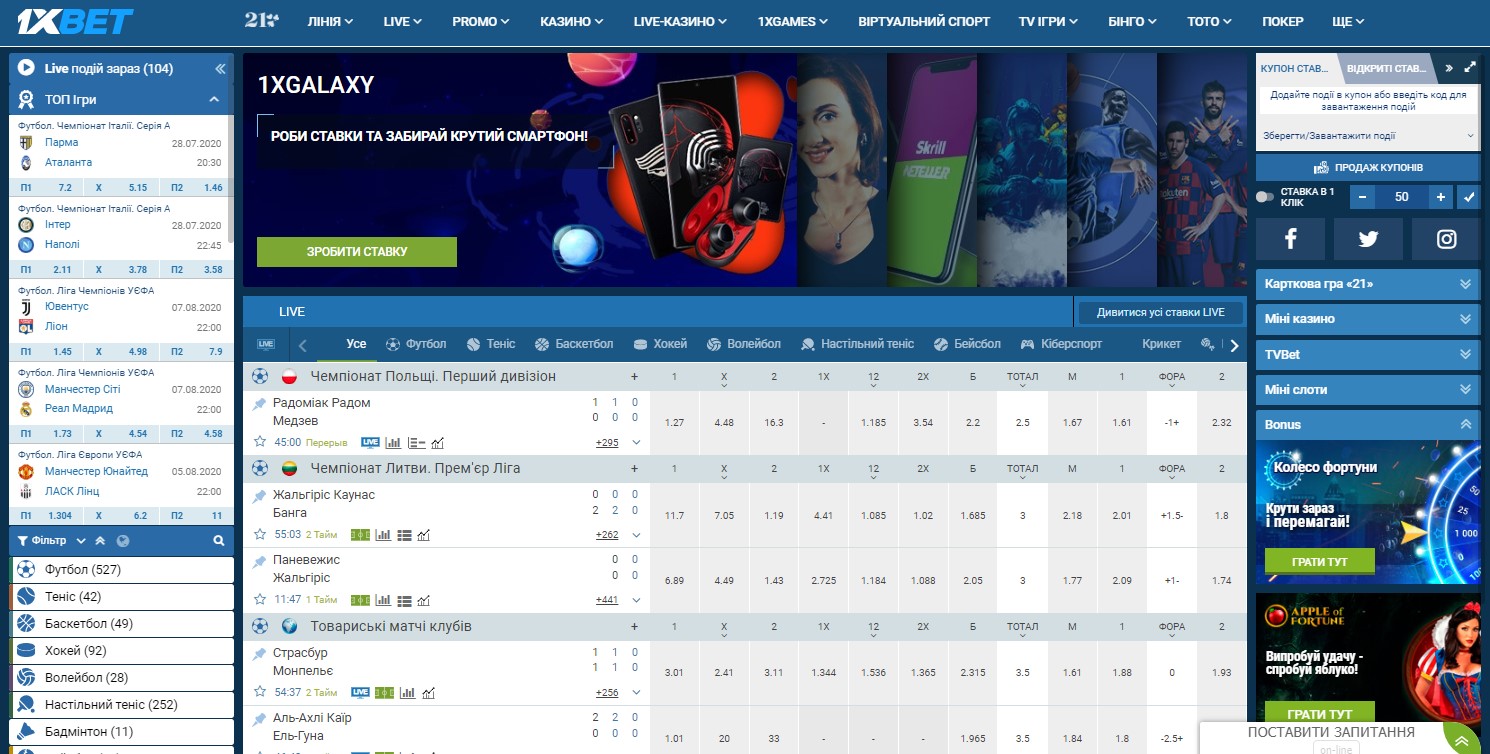This screenshot has height=754, width=1490.
Task: Collapse the ТОП Ігри section
Action: coord(214,100)
